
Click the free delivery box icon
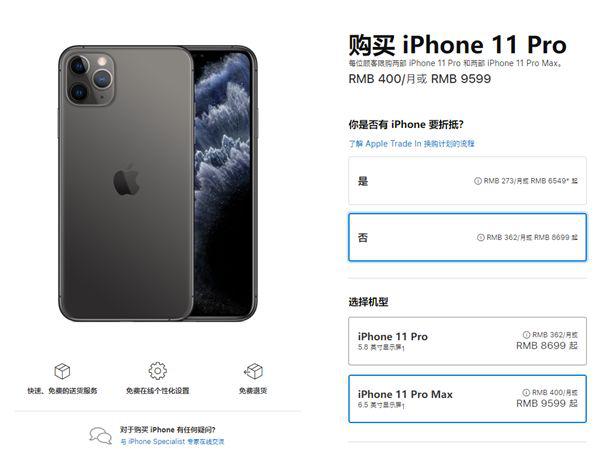click(62, 371)
